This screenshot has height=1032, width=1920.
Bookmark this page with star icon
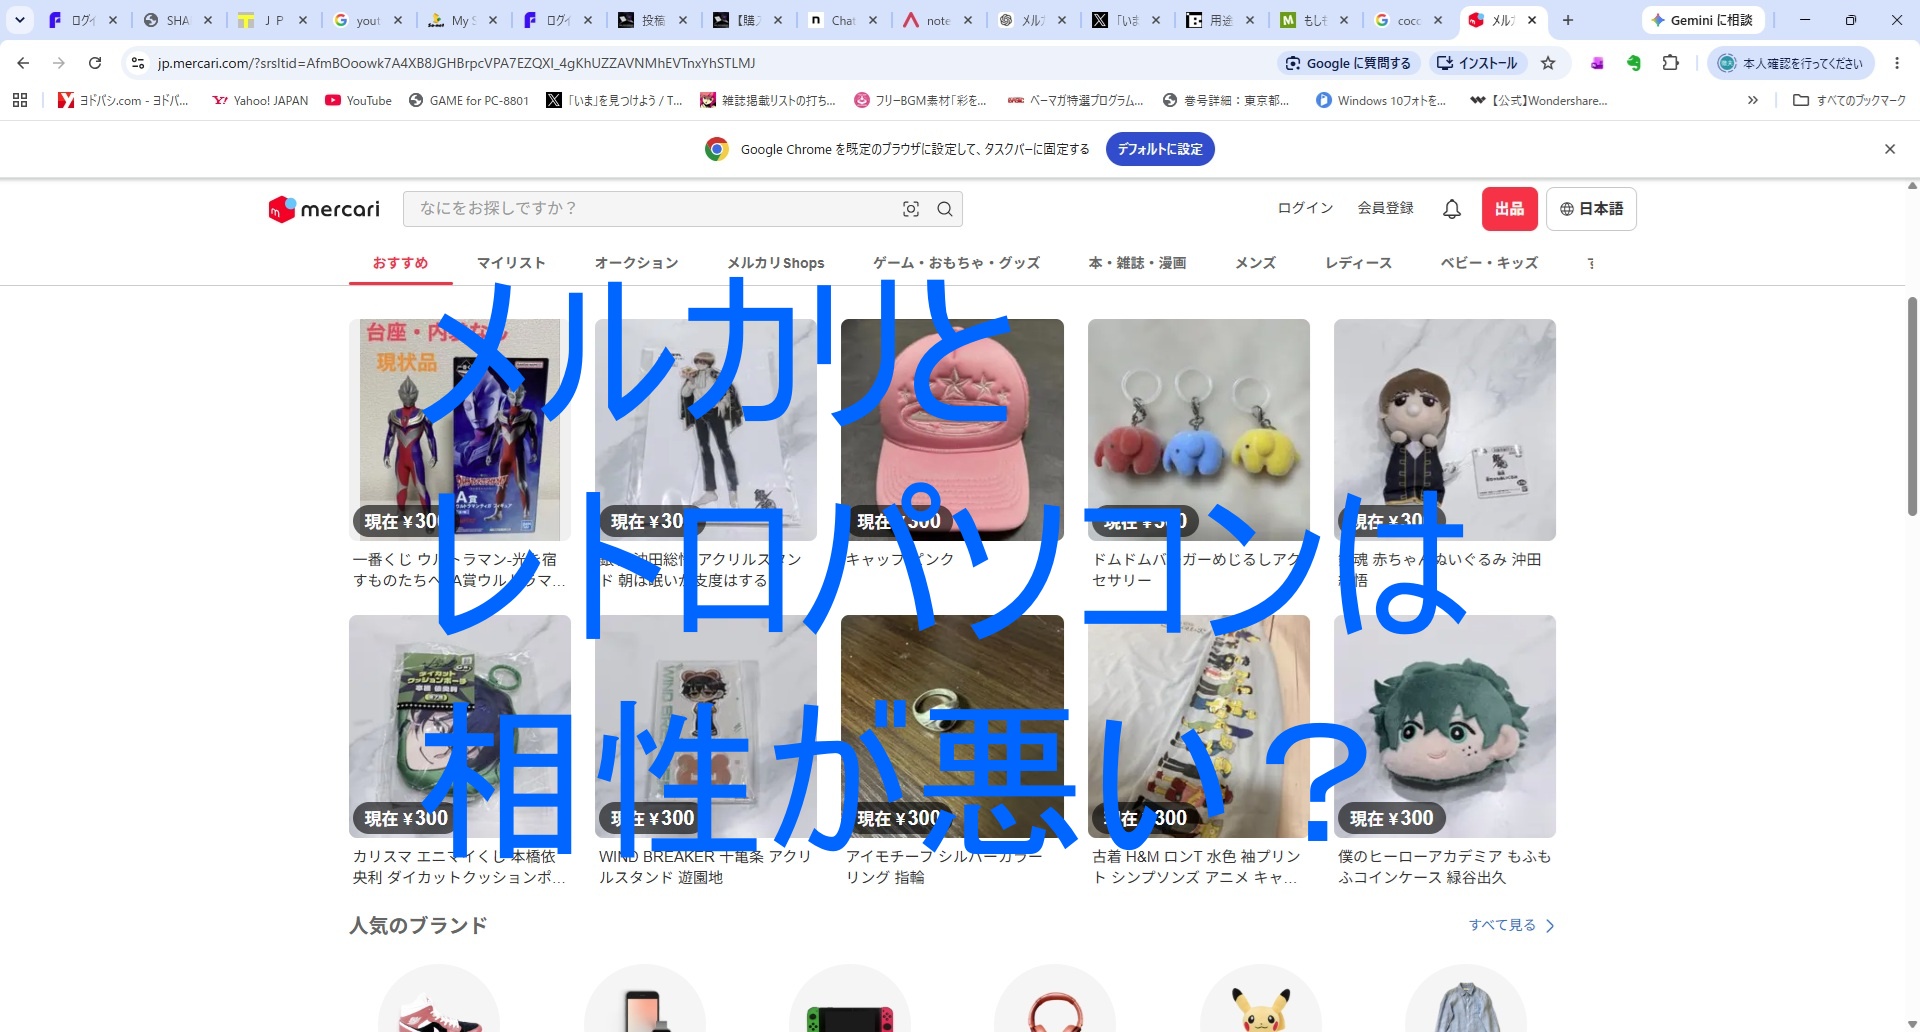(1548, 63)
